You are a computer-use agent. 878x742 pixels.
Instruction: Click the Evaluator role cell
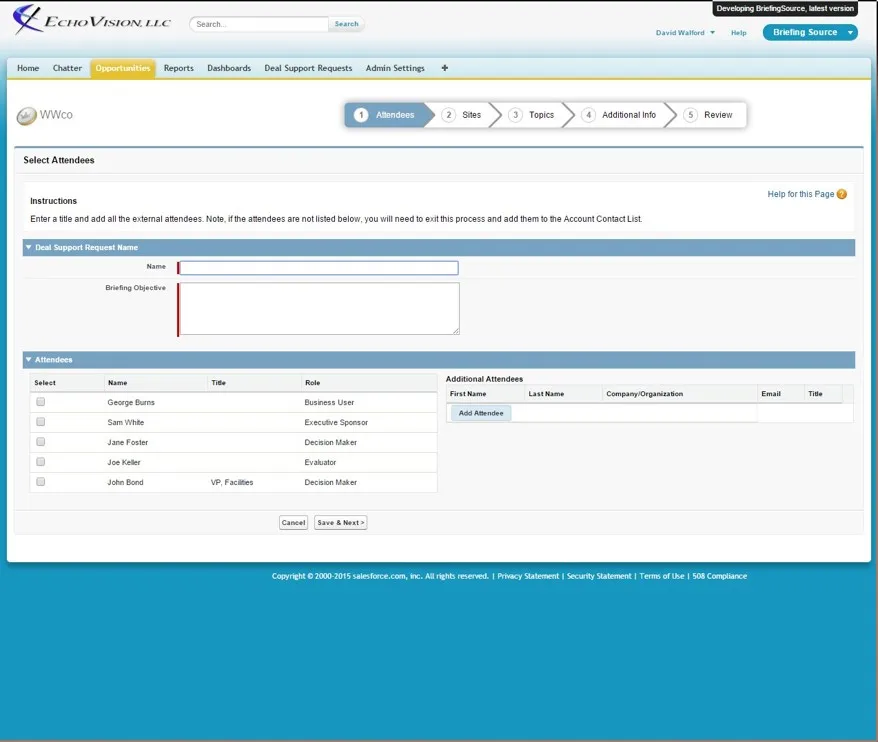(320, 463)
